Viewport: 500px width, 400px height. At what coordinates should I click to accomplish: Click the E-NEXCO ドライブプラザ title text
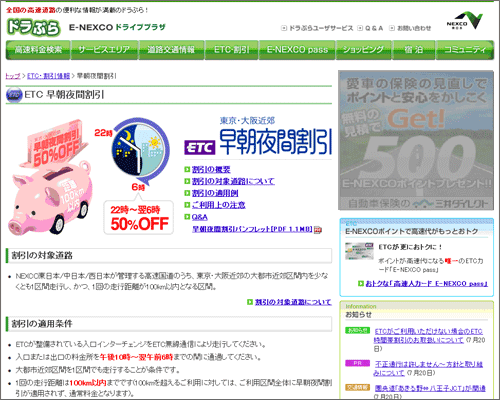[117, 27]
